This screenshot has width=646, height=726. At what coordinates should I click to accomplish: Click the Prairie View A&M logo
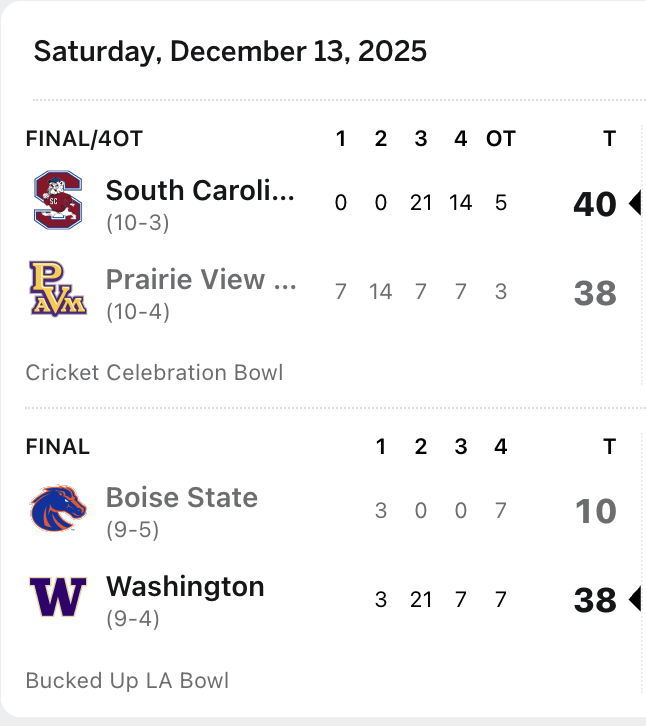(58, 289)
